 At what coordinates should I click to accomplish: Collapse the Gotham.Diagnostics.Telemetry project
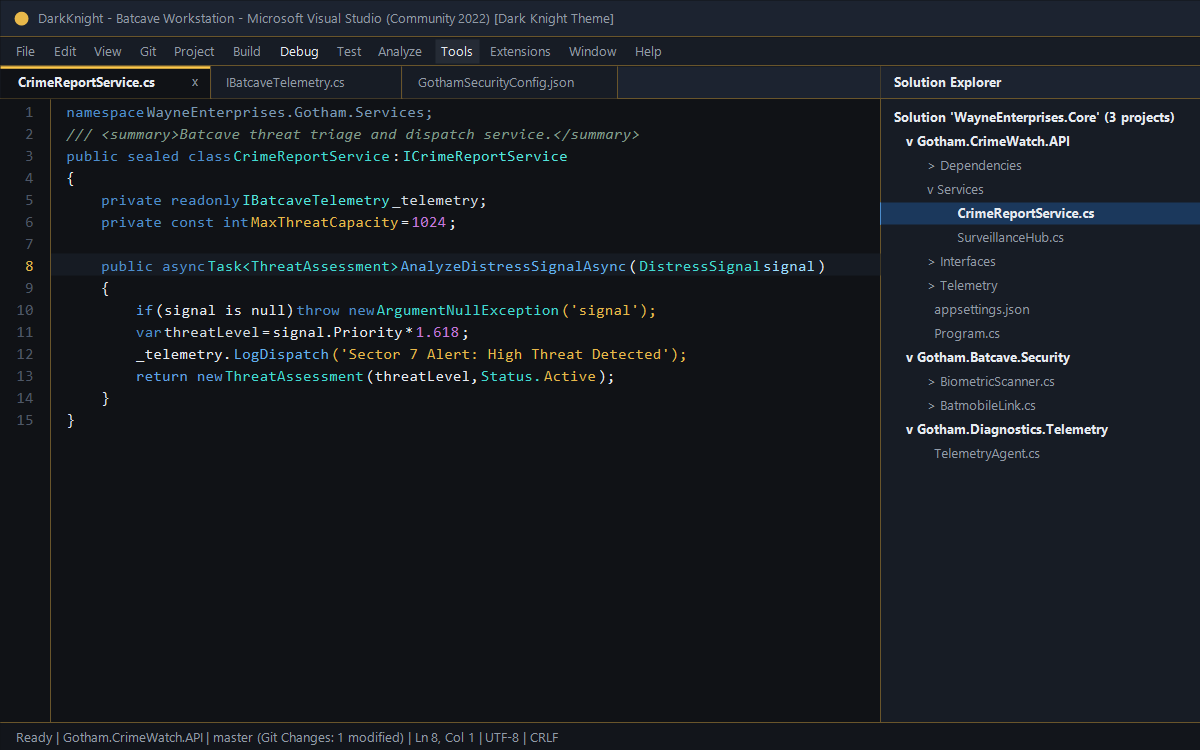pos(910,429)
